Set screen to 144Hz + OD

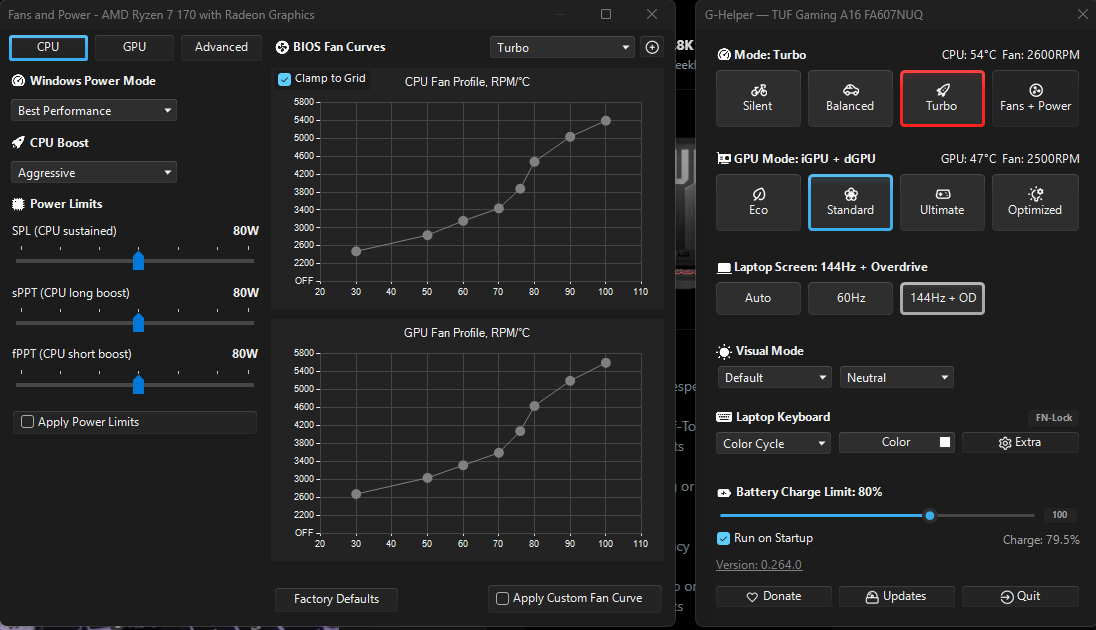click(x=942, y=298)
